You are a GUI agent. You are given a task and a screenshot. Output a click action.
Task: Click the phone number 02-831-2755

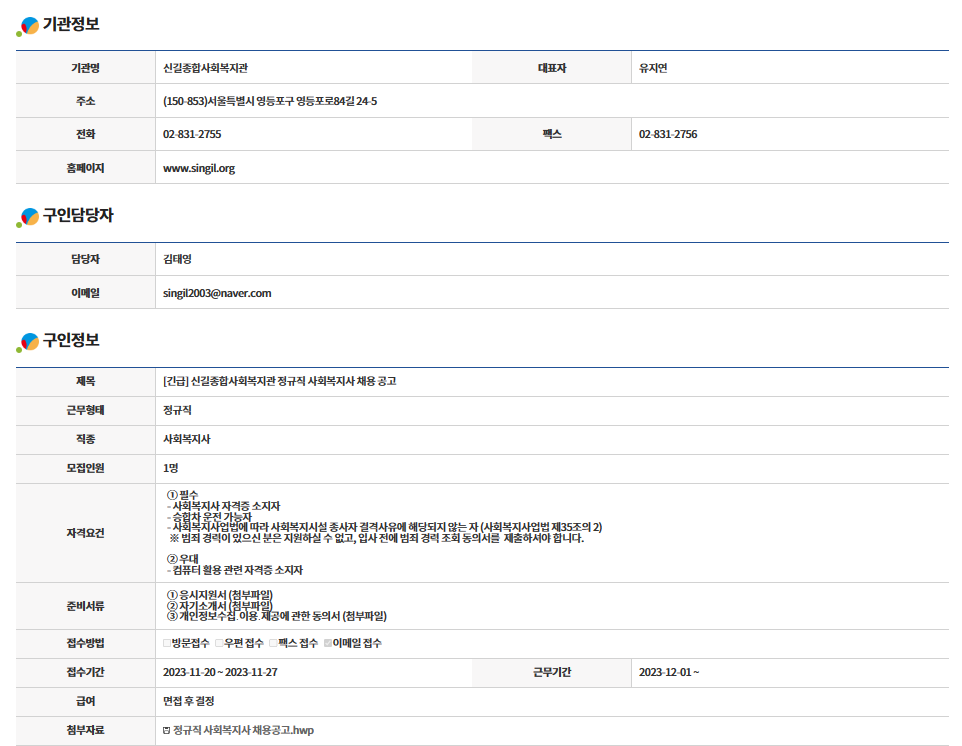(192, 134)
